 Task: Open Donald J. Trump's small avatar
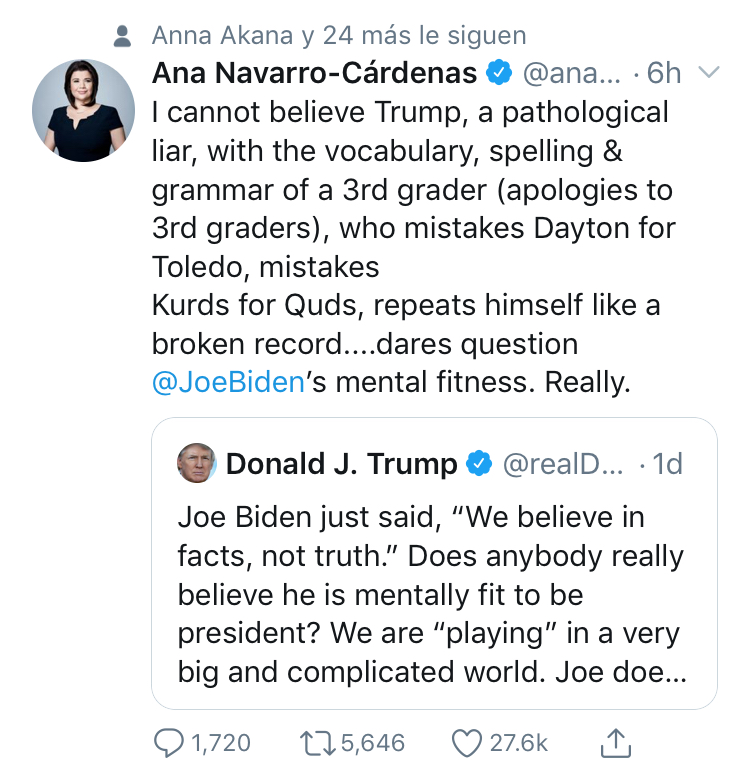[196, 463]
